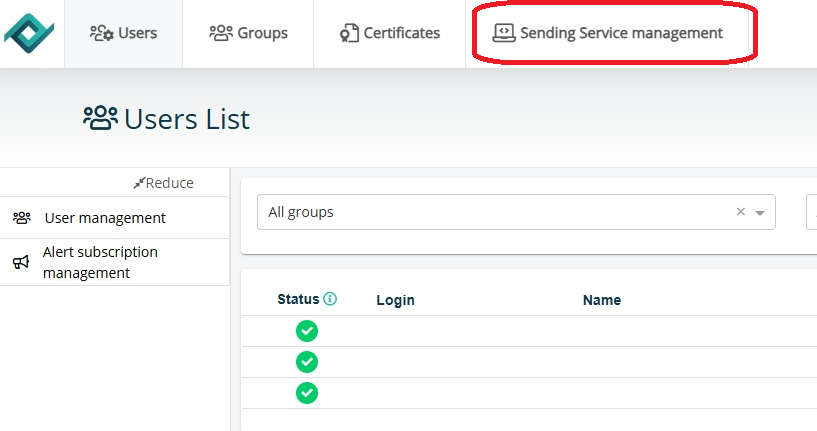The width and height of the screenshot is (817, 431).
Task: Expand the All groups dropdown arrow
Action: (760, 213)
